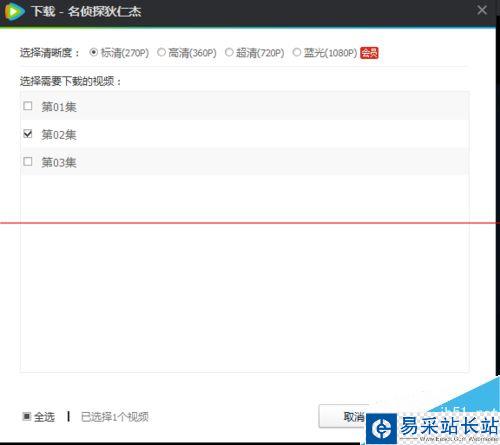
Task: Select the 标清(270P) quality option
Action: (x=94, y=53)
